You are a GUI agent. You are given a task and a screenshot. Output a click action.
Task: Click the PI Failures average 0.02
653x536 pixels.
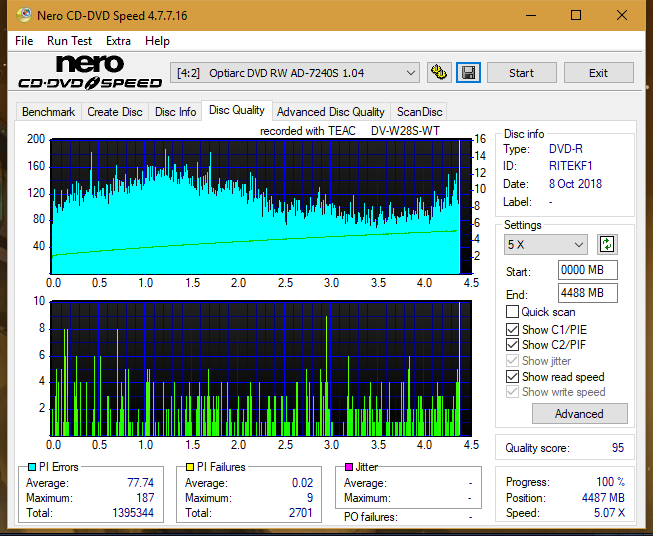pyautogui.click(x=302, y=483)
